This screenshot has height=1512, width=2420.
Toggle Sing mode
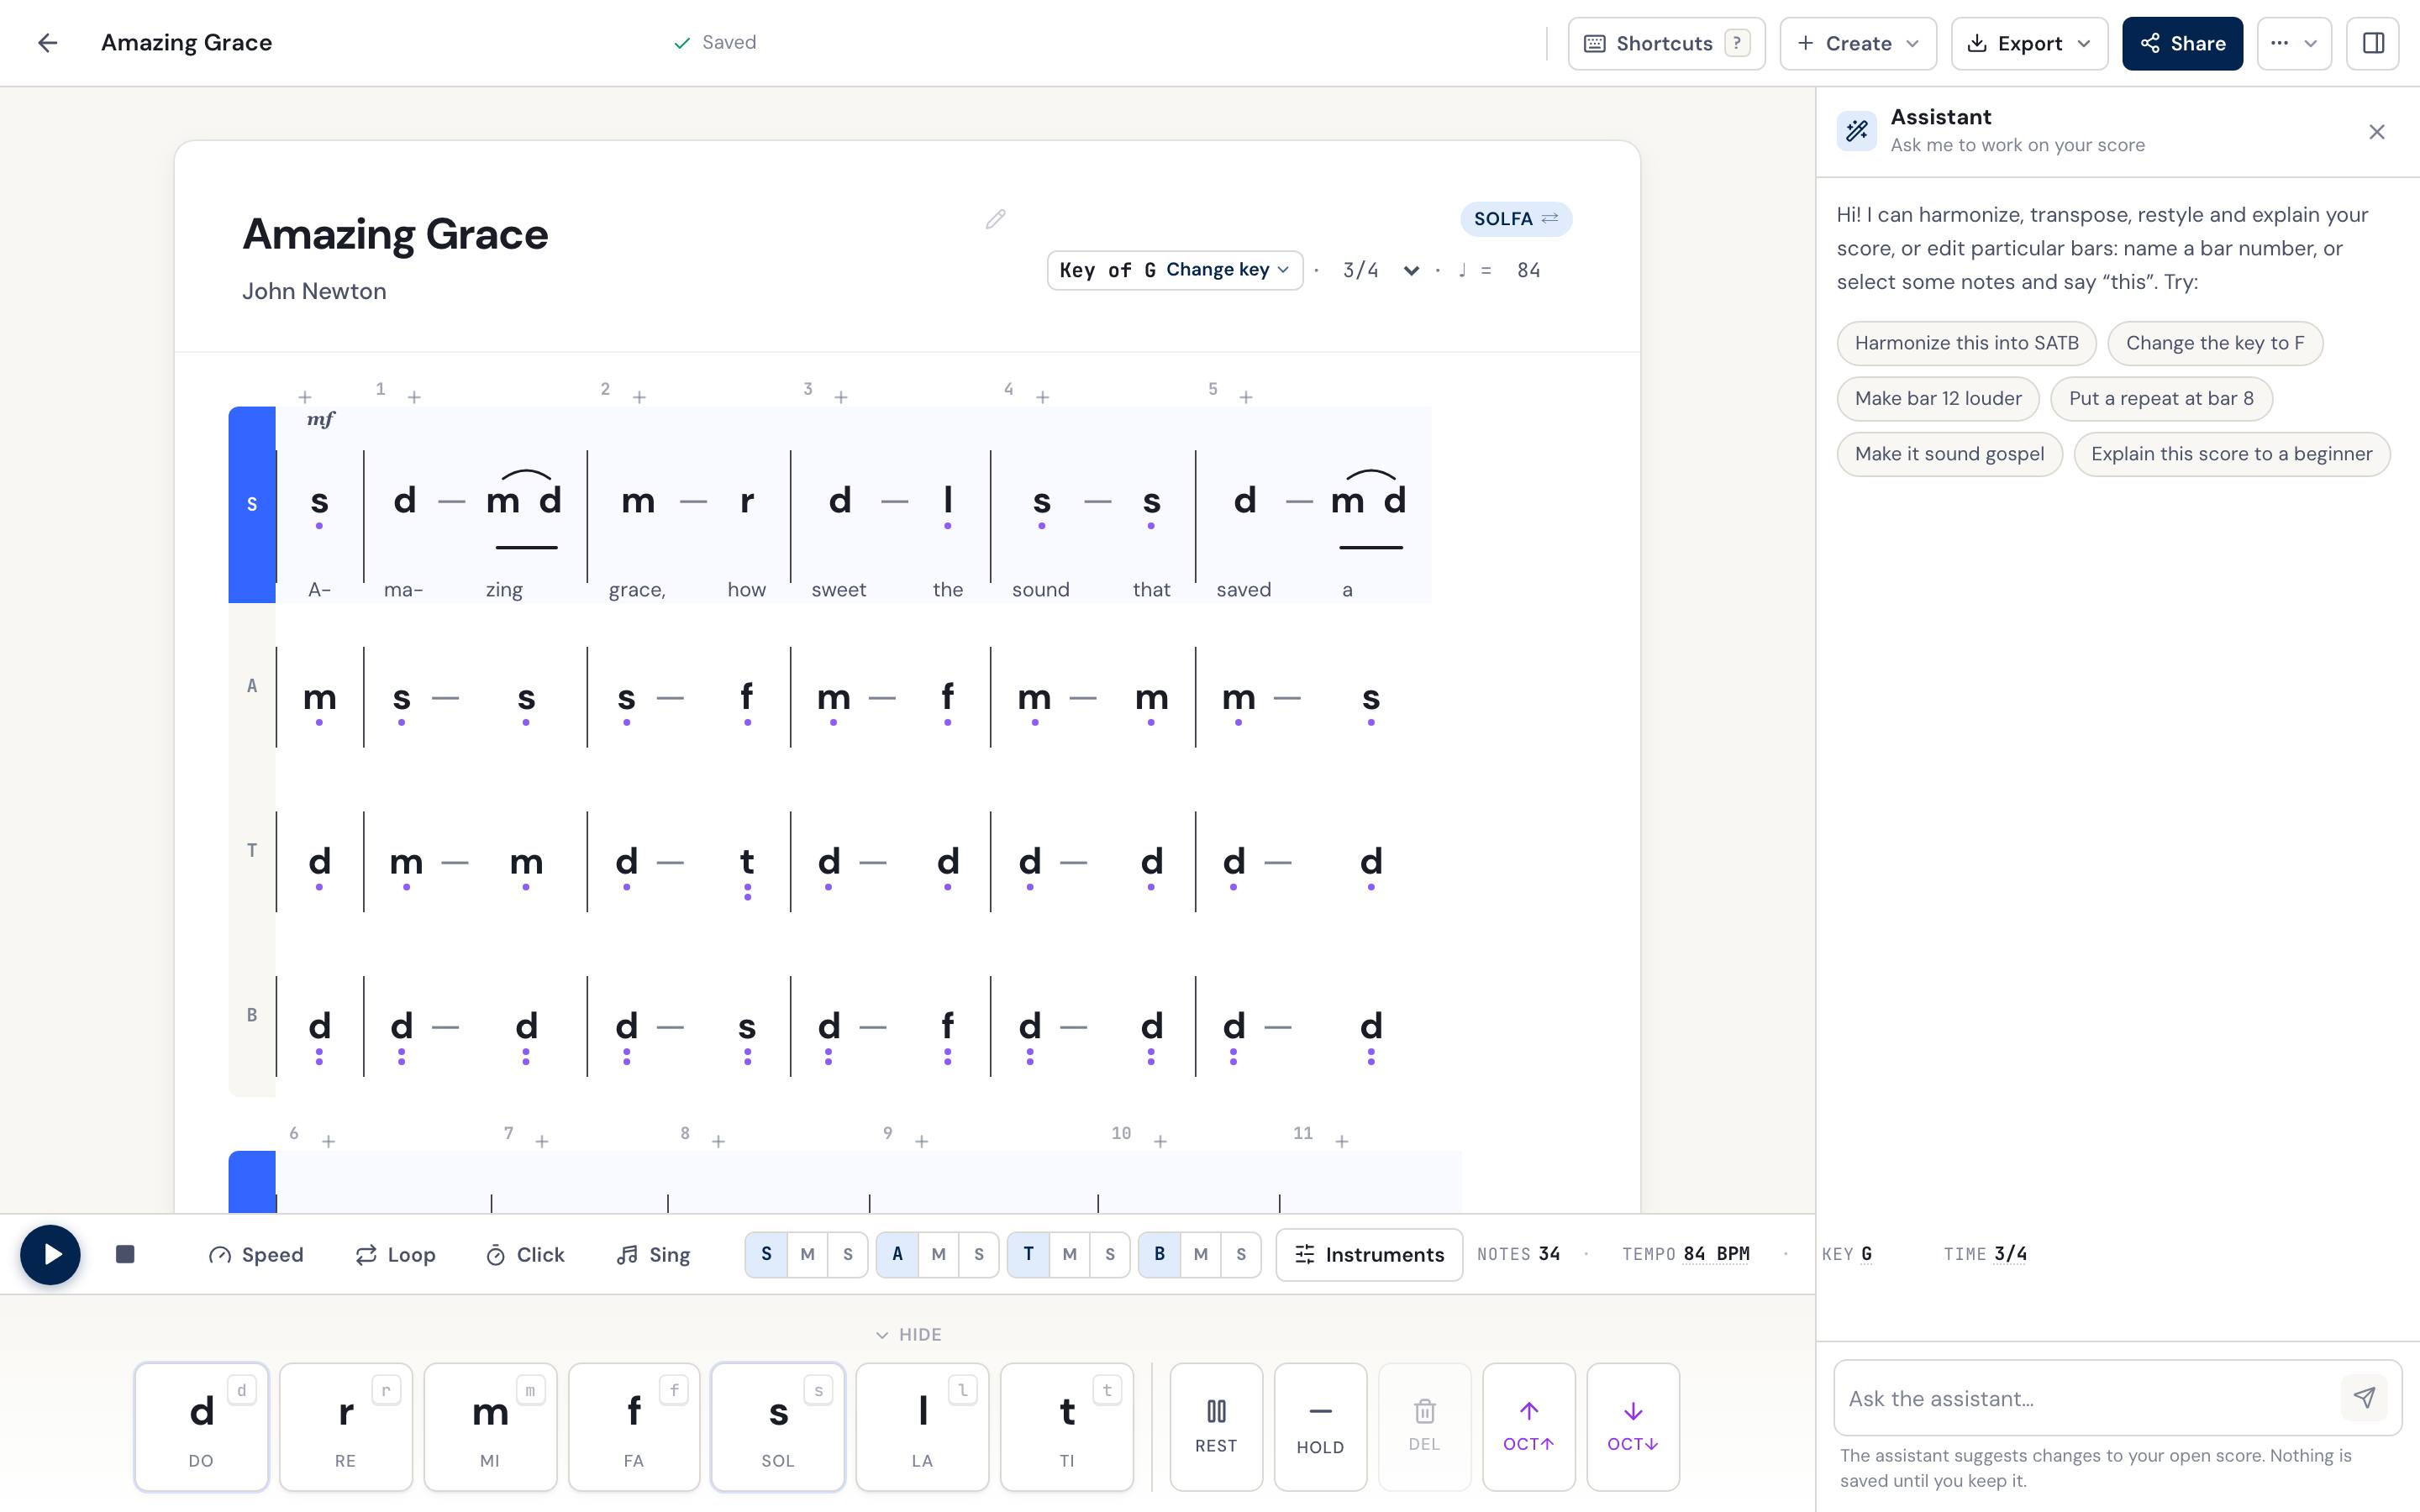654,1254
